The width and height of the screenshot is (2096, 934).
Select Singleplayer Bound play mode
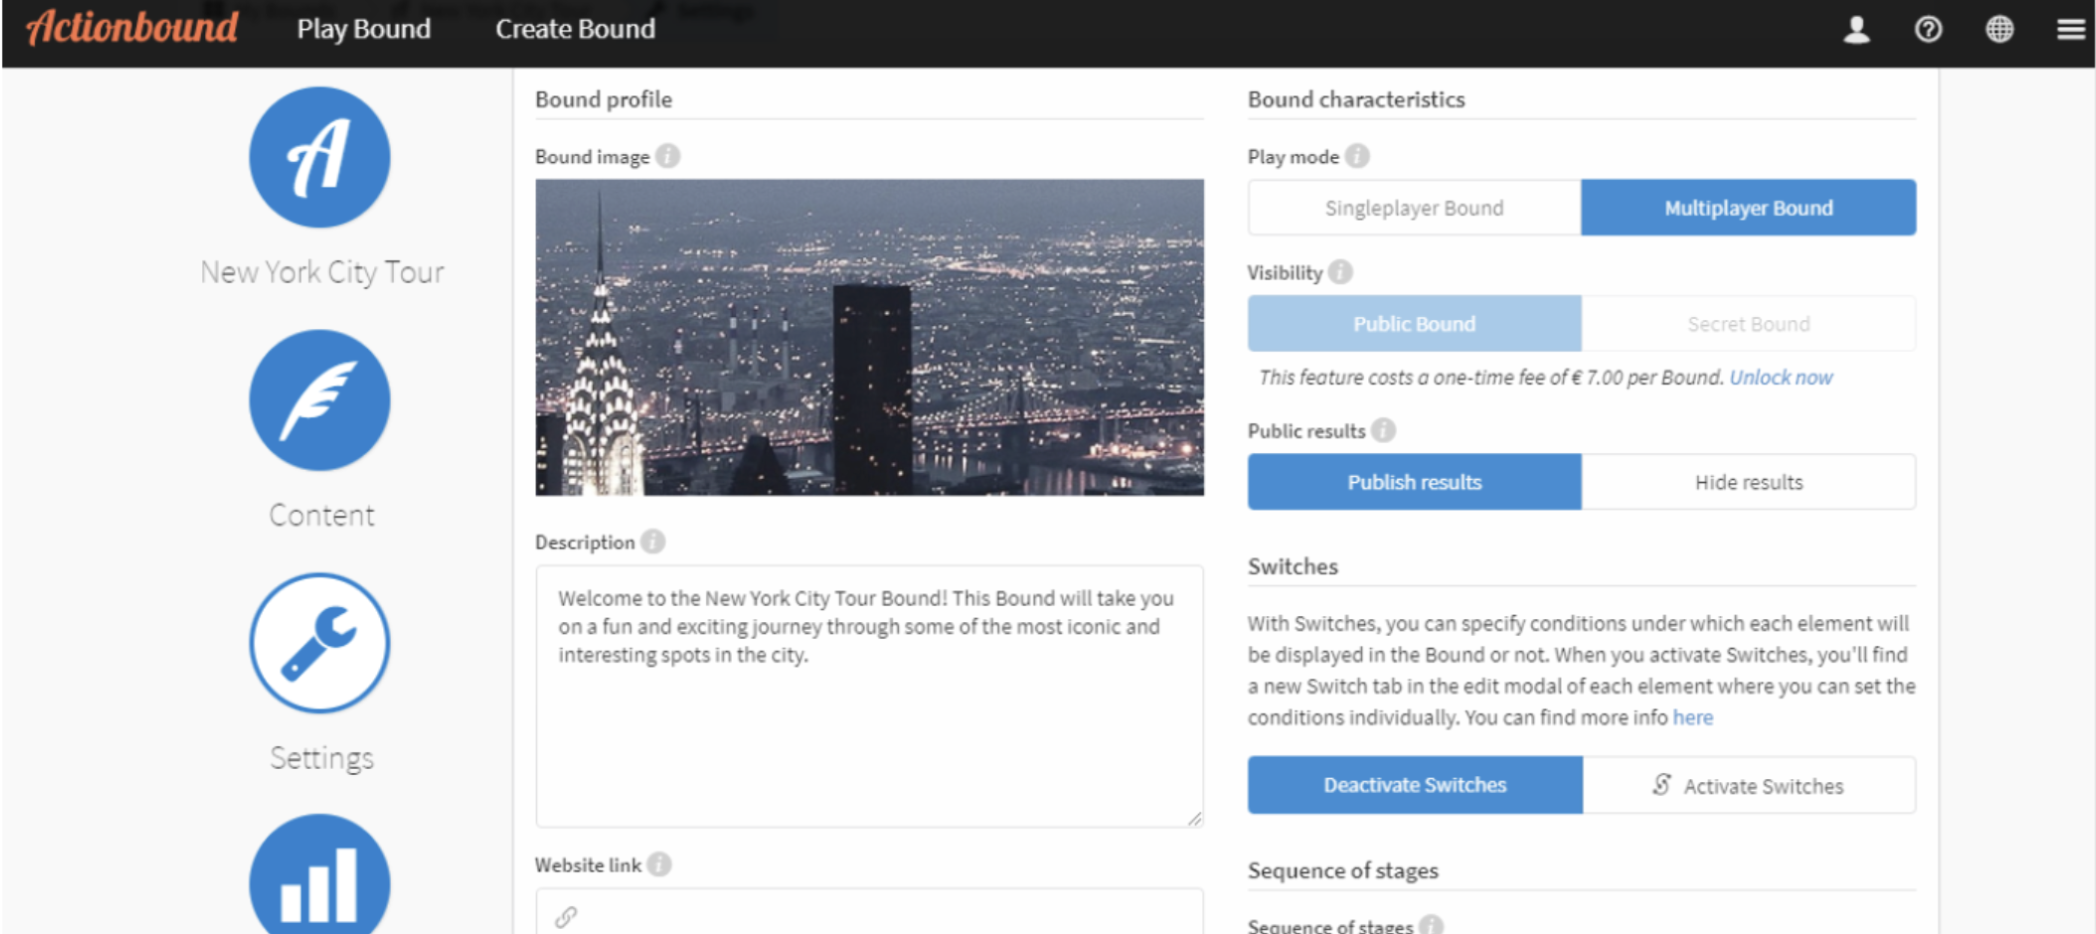click(x=1414, y=208)
